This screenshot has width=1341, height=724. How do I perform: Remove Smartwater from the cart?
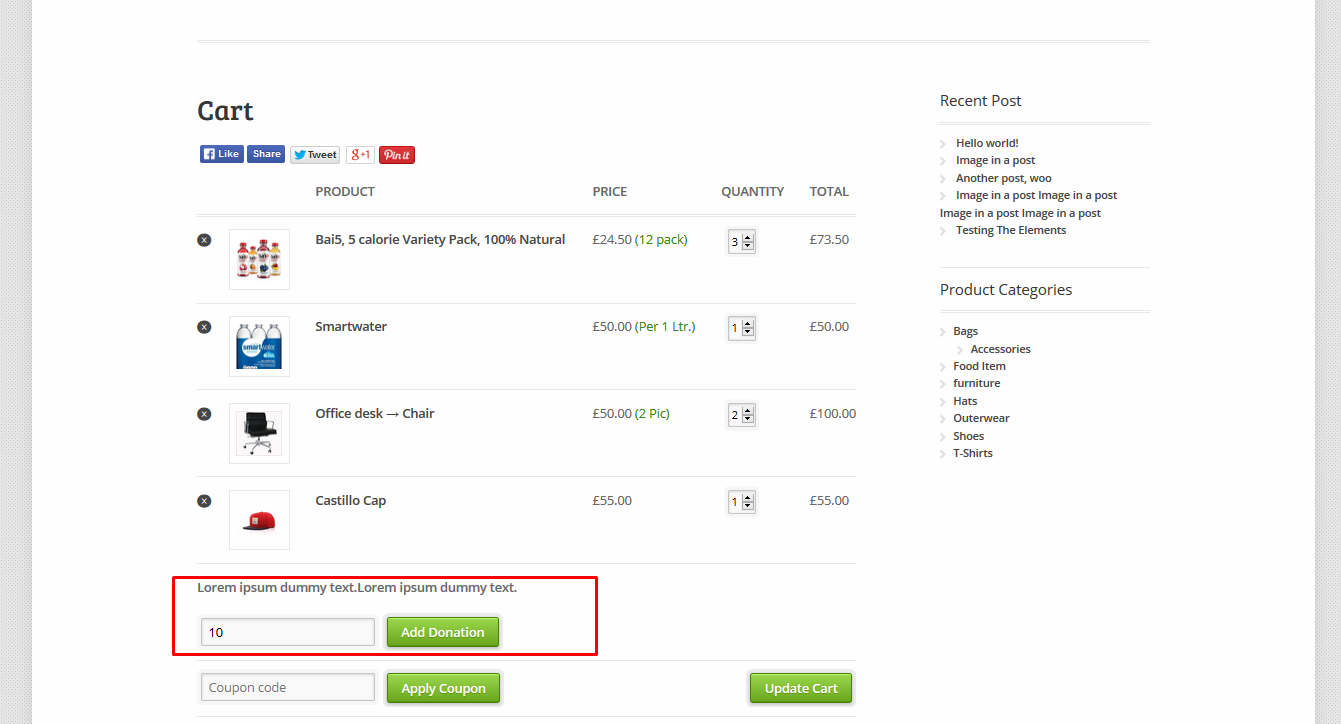point(204,326)
